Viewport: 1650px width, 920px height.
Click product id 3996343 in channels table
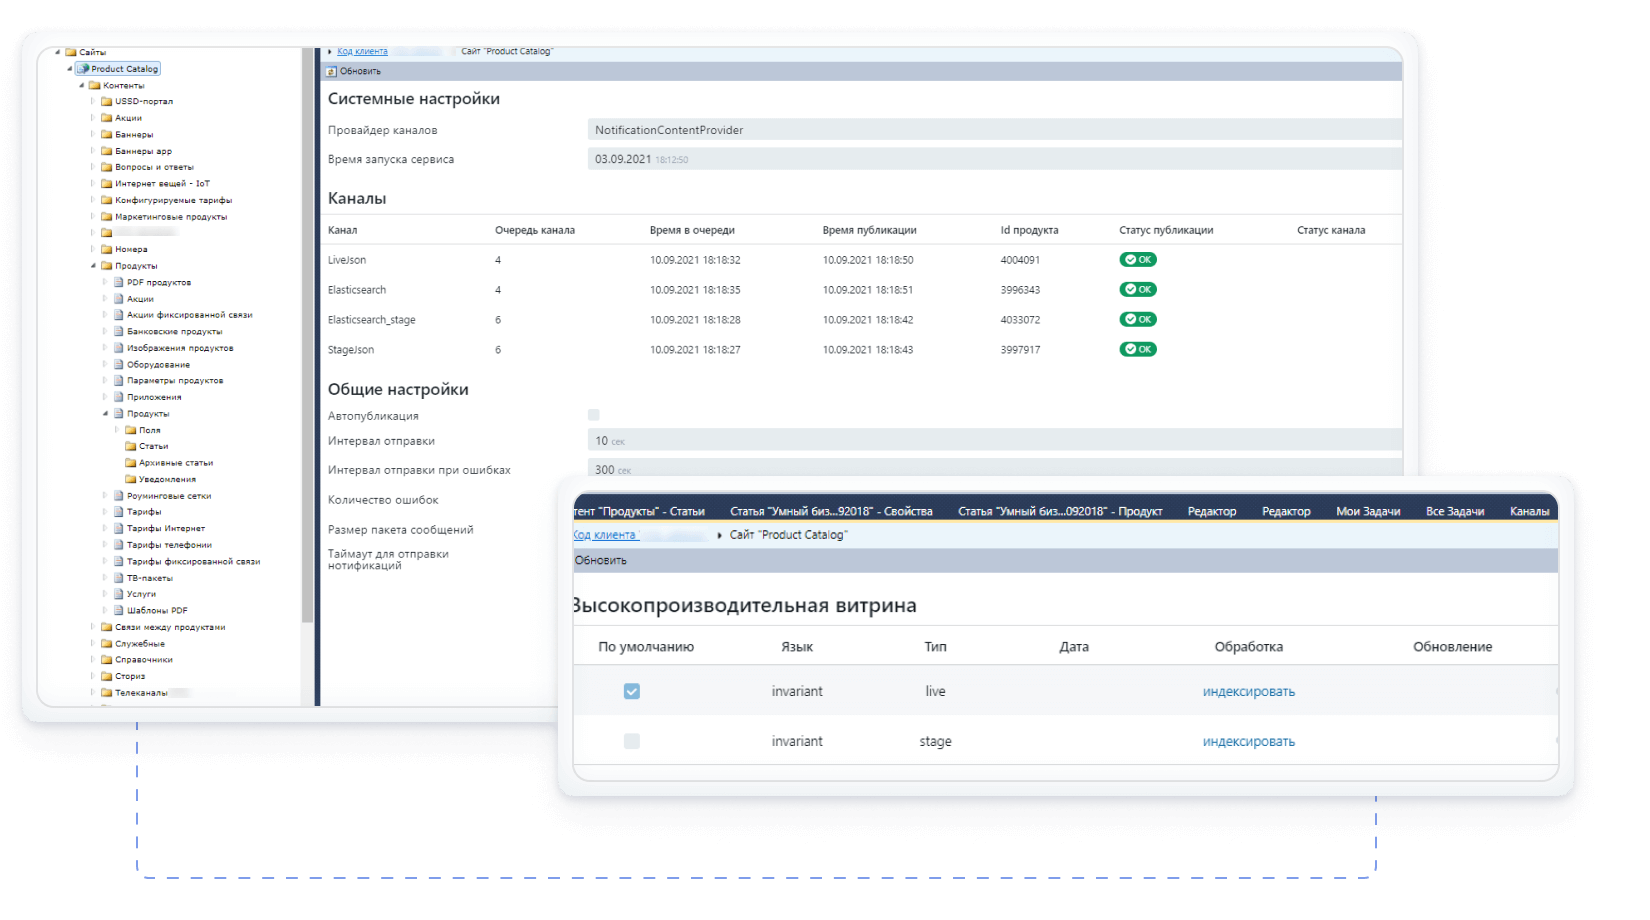(x=1020, y=290)
